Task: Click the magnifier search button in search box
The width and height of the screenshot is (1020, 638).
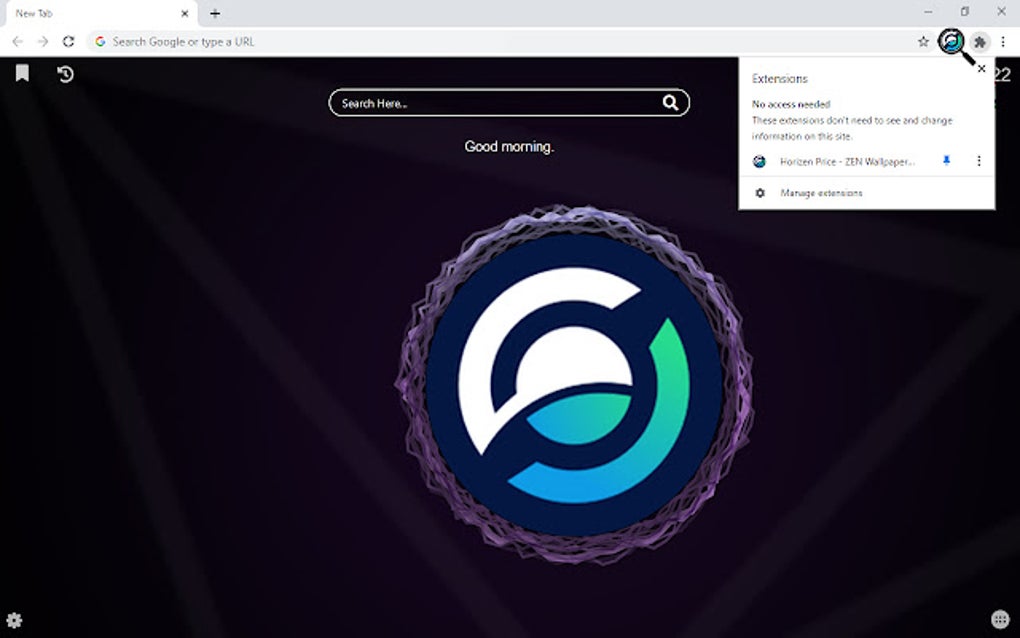Action: pos(670,103)
